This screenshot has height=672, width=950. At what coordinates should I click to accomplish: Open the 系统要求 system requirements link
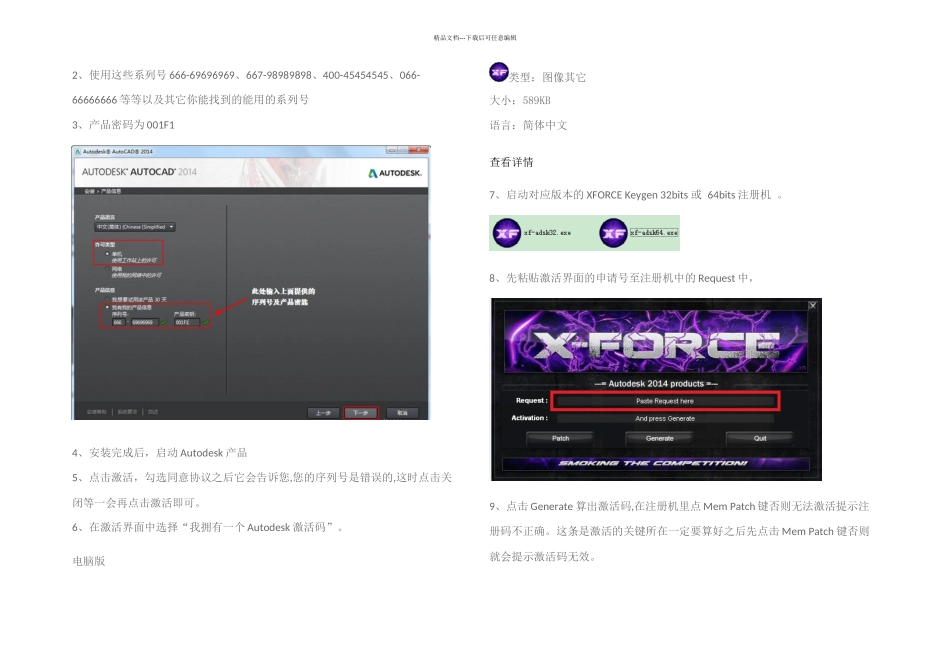(x=127, y=412)
